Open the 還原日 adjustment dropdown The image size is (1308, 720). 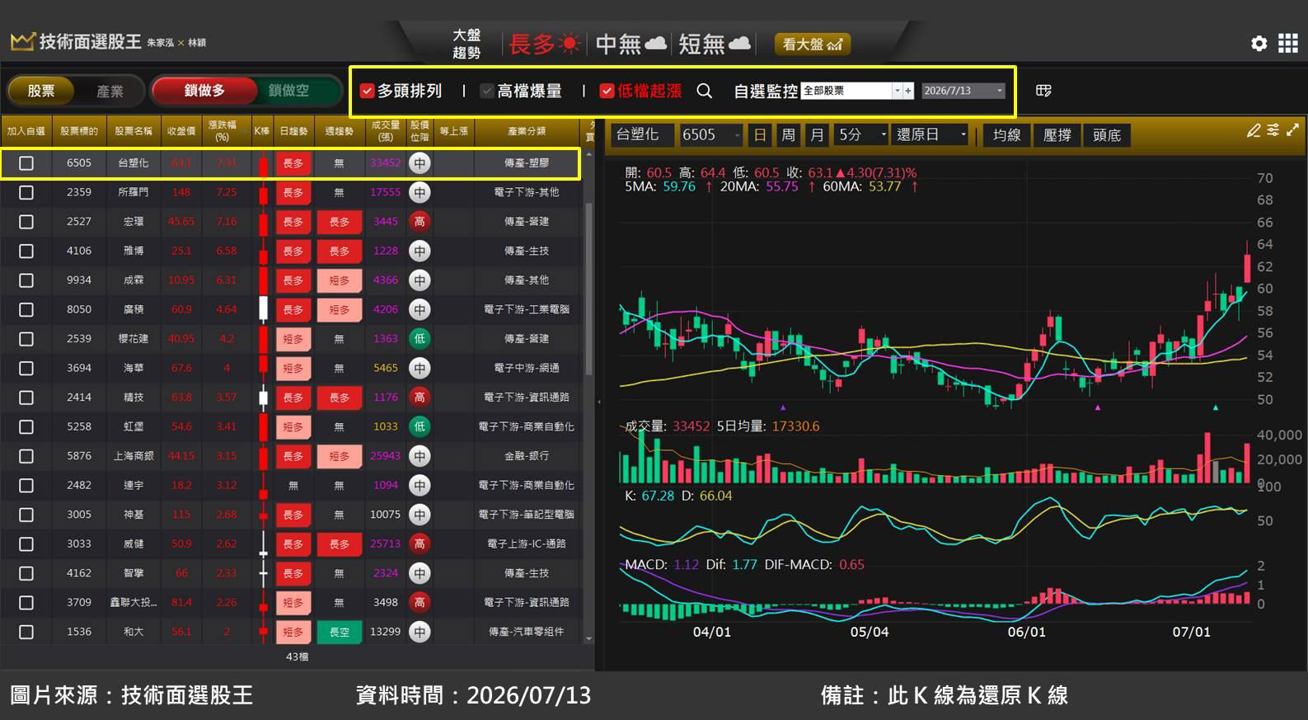[930, 134]
